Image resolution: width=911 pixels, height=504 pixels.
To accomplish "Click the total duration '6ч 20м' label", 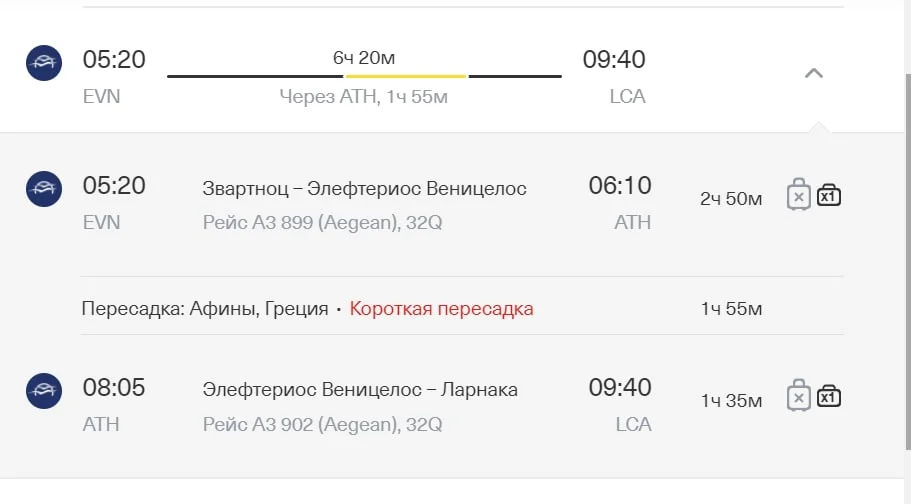I will click(364, 58).
